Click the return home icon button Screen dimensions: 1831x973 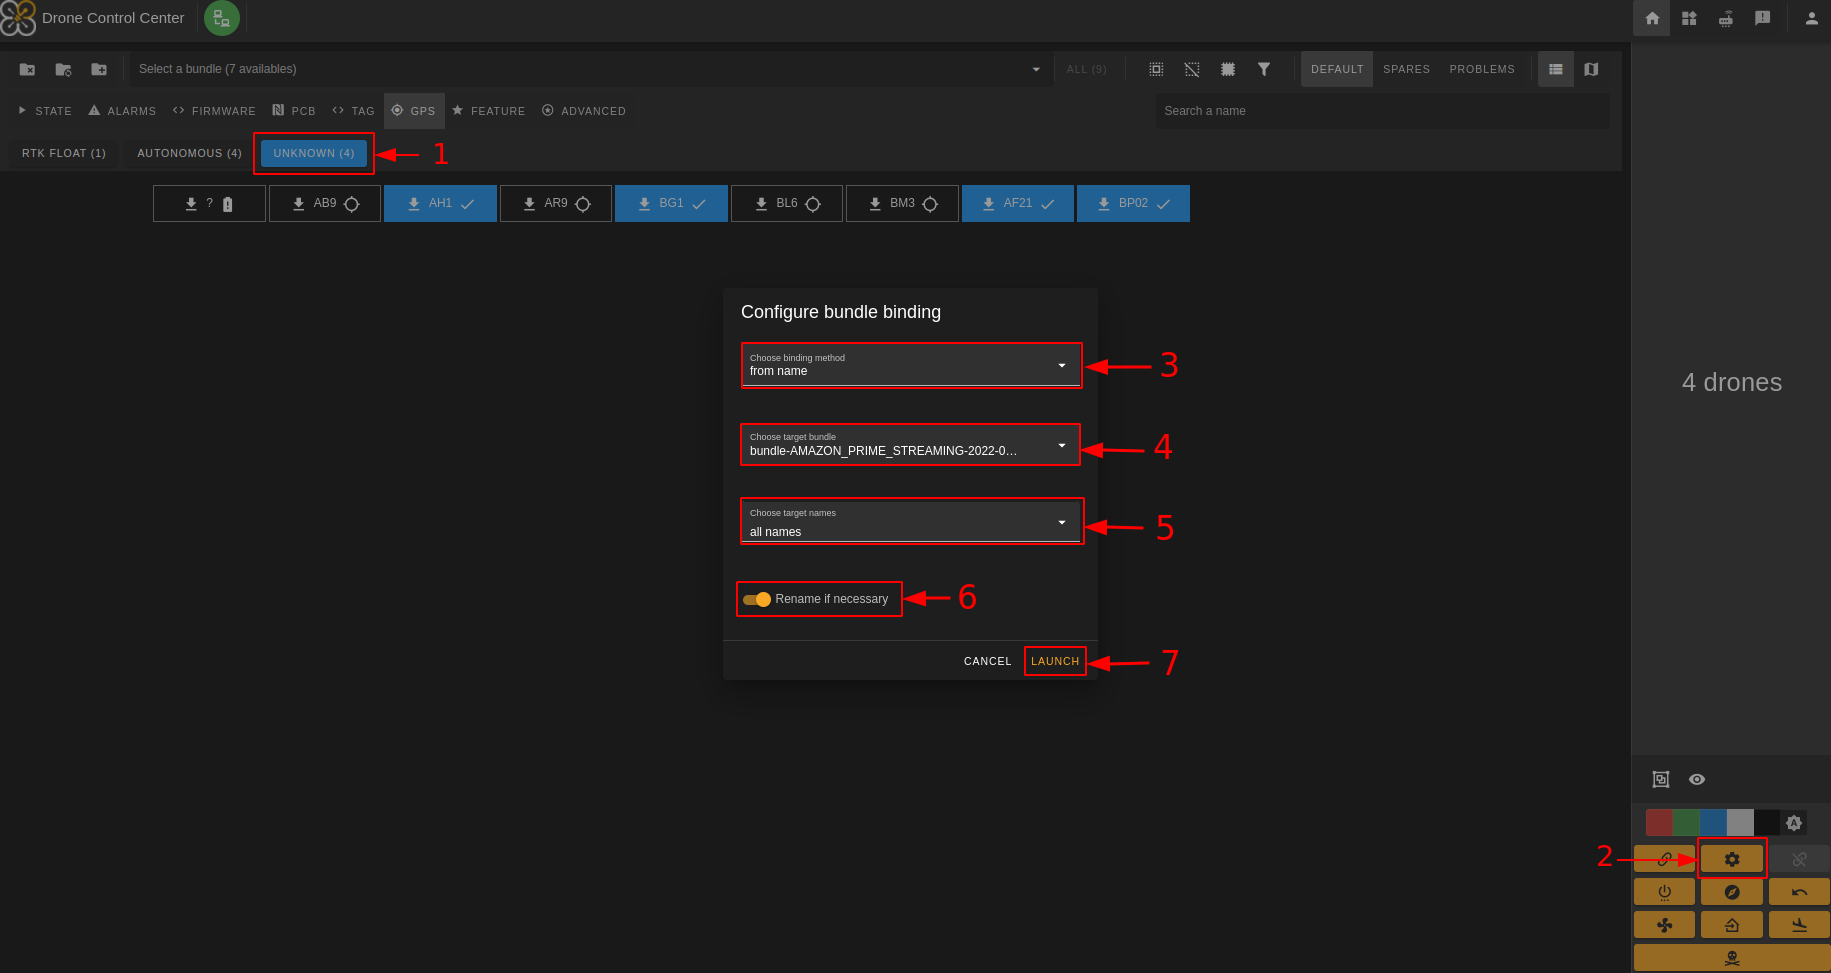click(1731, 925)
